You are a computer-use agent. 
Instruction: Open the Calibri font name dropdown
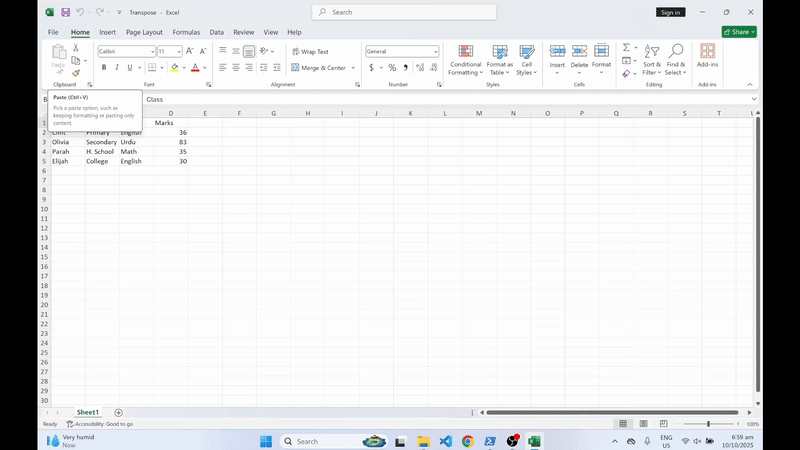pos(152,52)
